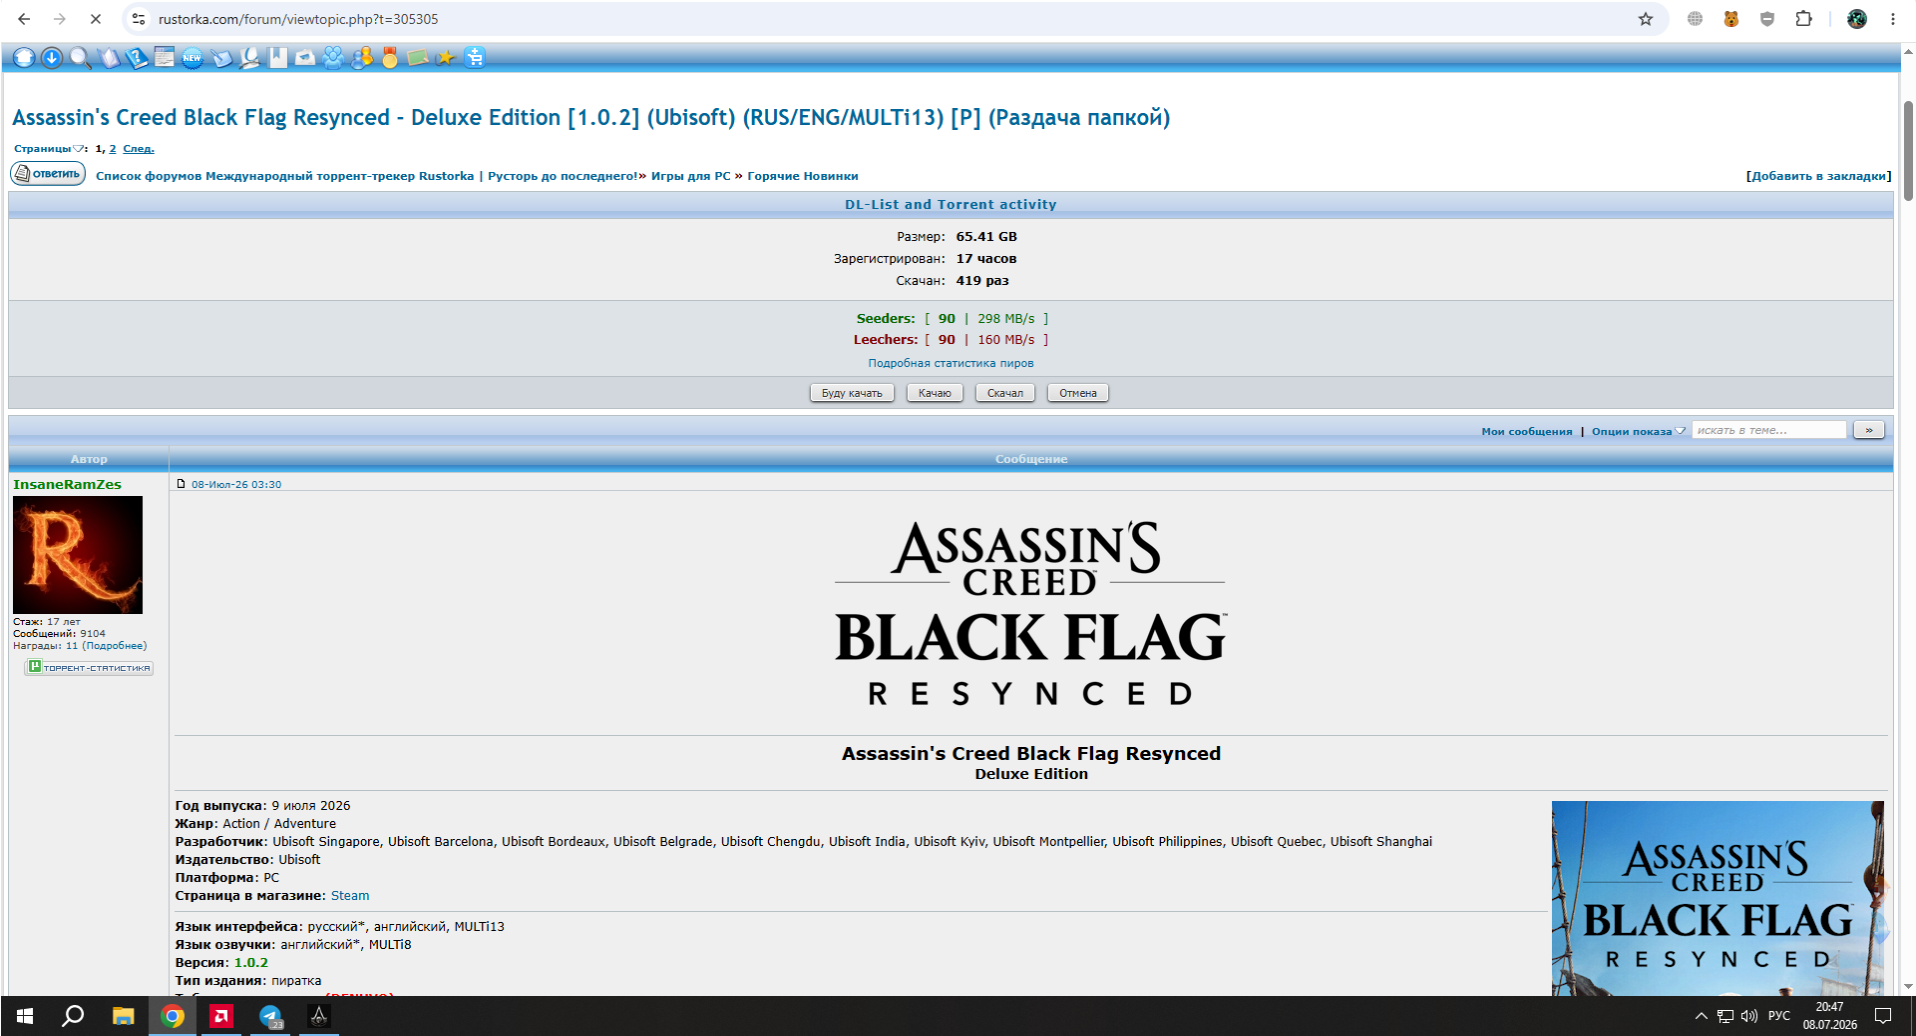The image size is (1916, 1036).
Task: Click the grey shield extension icon
Action: 1767,19
